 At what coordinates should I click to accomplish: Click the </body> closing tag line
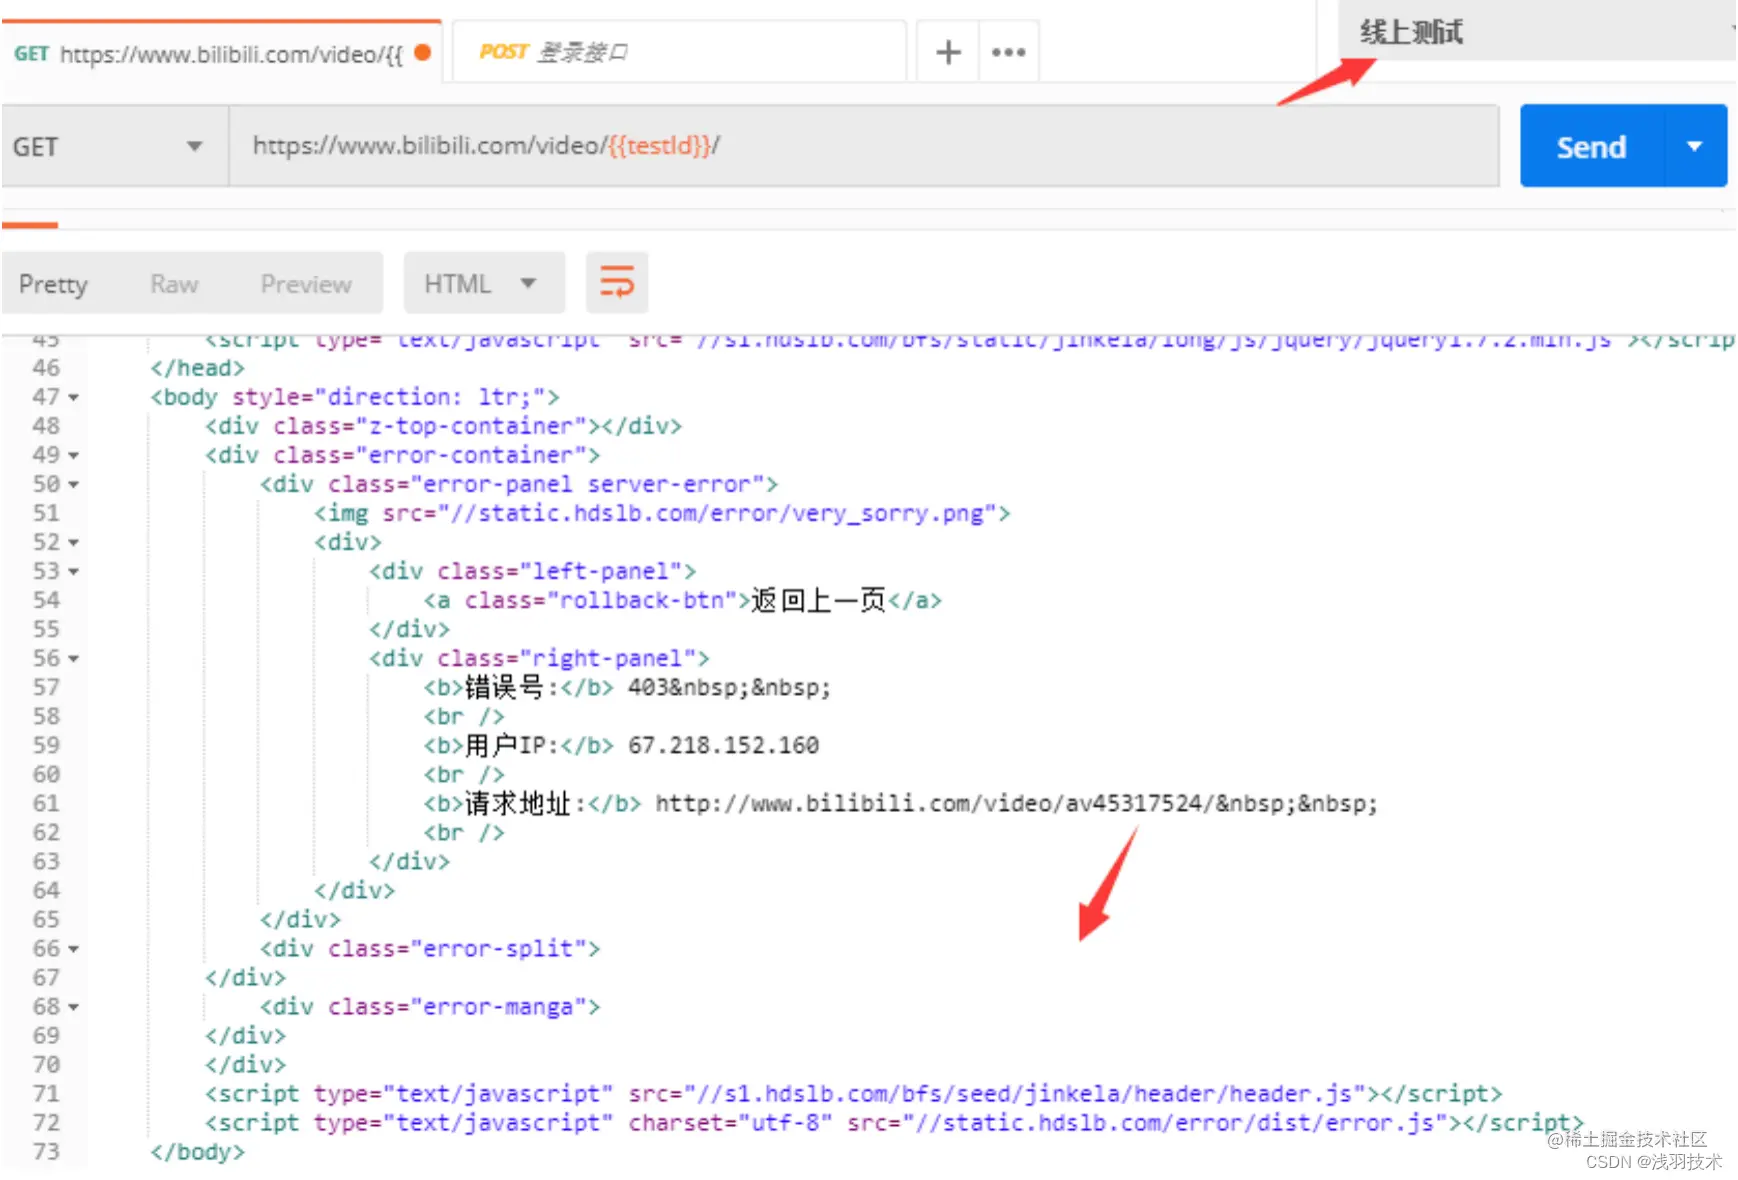pyautogui.click(x=197, y=1151)
